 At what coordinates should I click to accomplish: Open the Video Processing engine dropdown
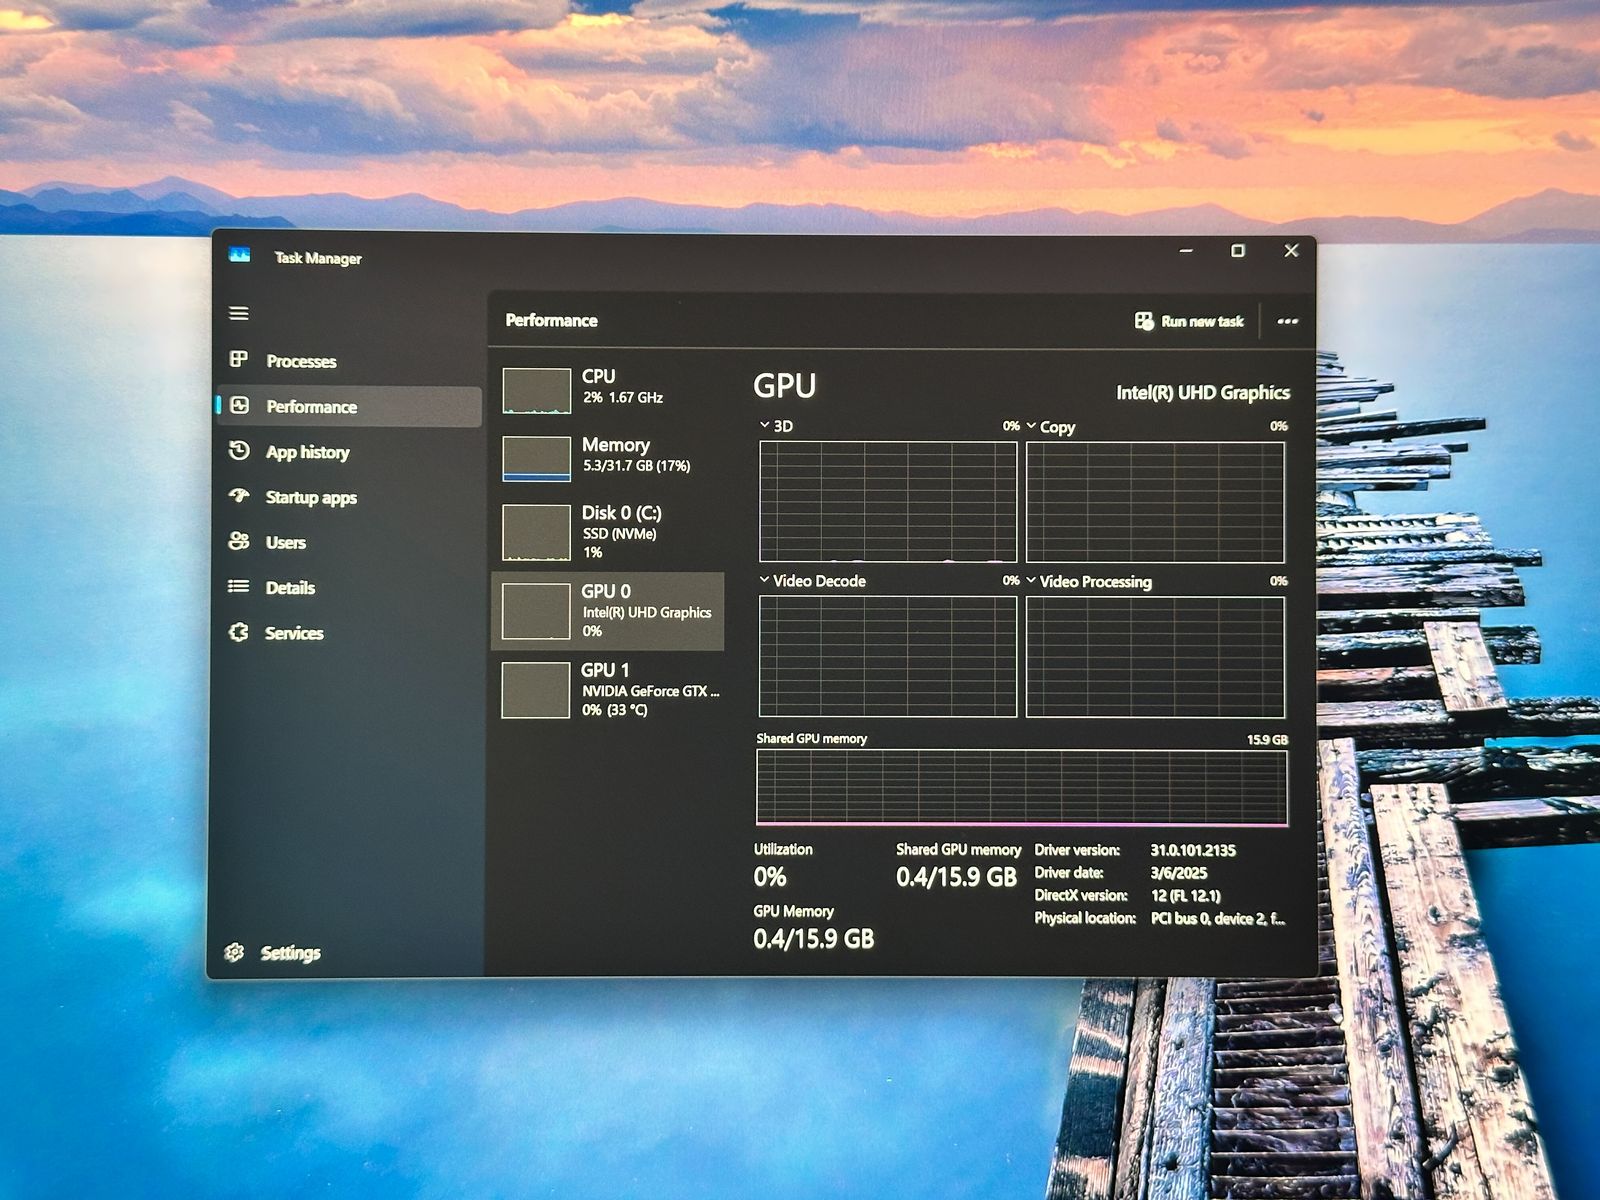click(1031, 581)
